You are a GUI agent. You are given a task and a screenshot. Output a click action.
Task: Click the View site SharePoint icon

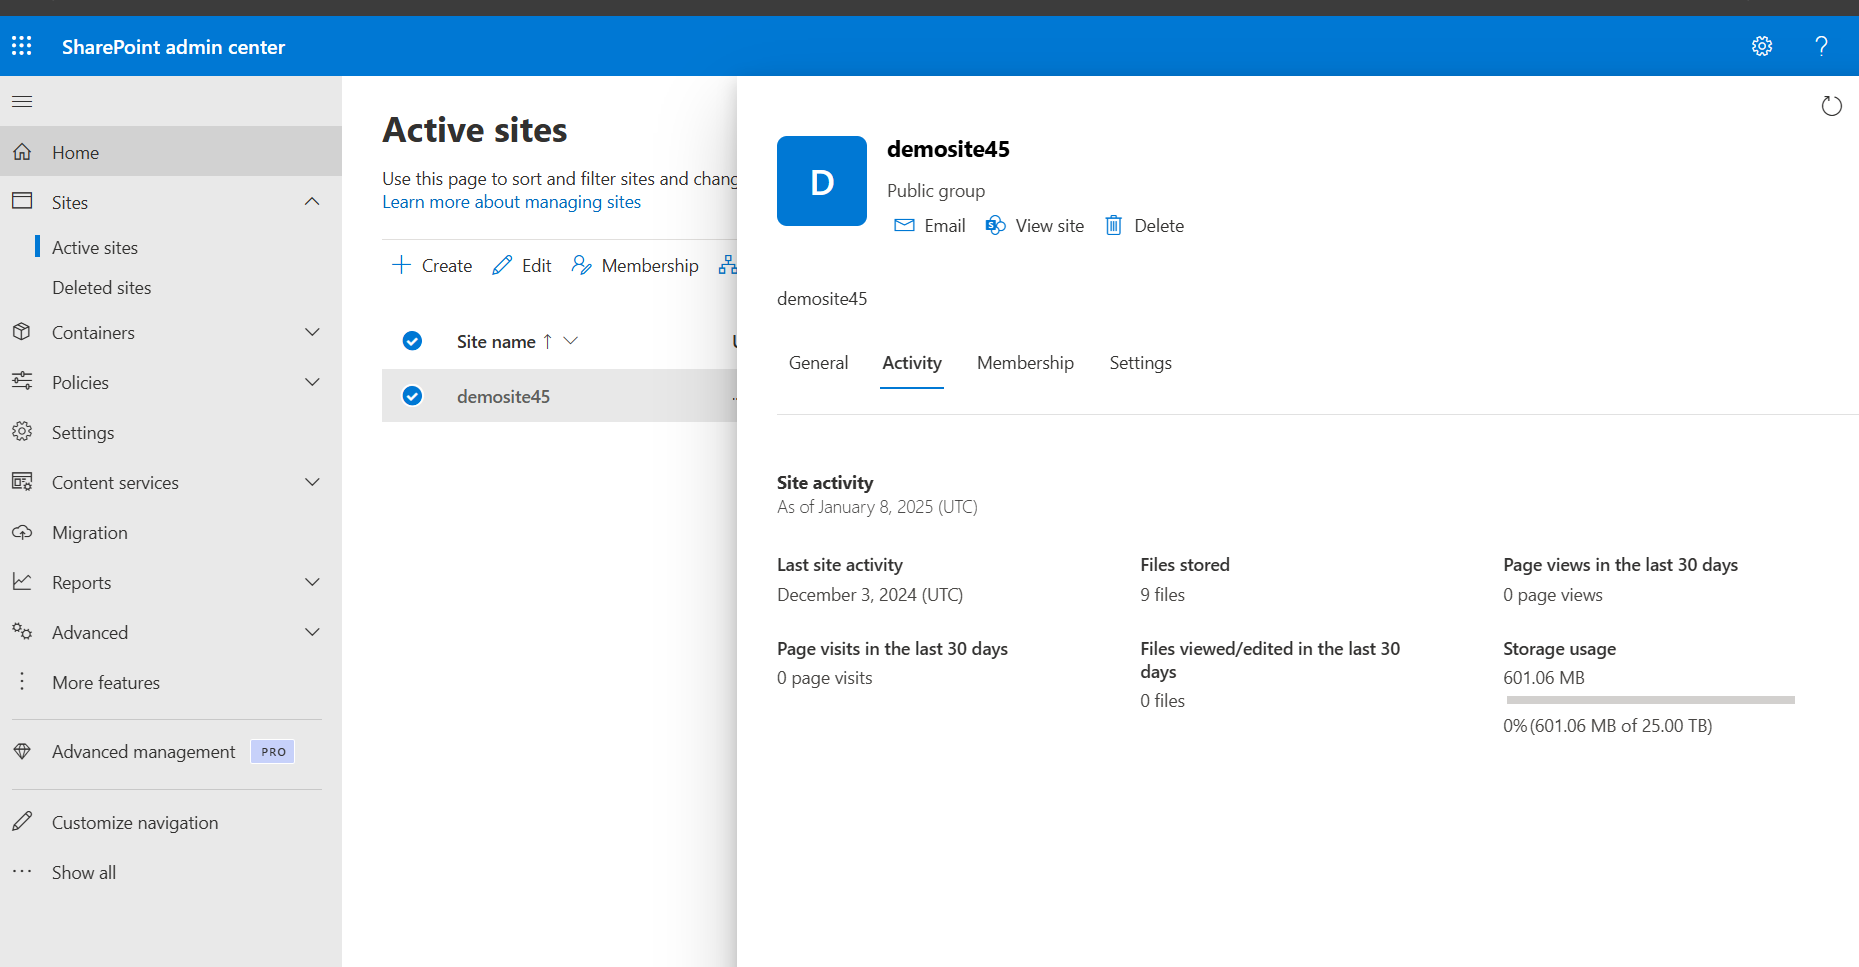tap(995, 225)
